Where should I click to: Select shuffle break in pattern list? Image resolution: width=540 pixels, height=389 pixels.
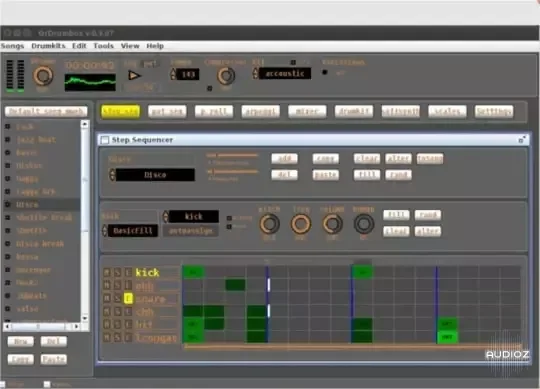click(44, 217)
